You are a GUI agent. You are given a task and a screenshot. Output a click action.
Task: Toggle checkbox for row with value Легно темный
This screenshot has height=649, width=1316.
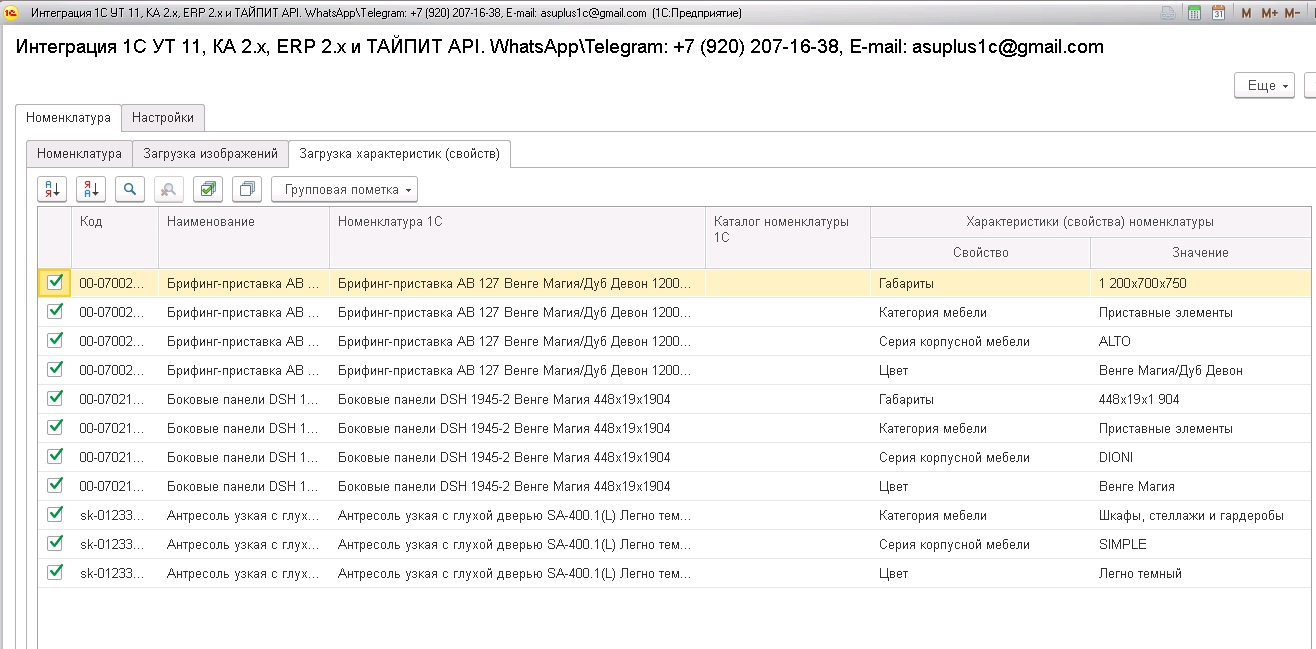pyautogui.click(x=55, y=572)
